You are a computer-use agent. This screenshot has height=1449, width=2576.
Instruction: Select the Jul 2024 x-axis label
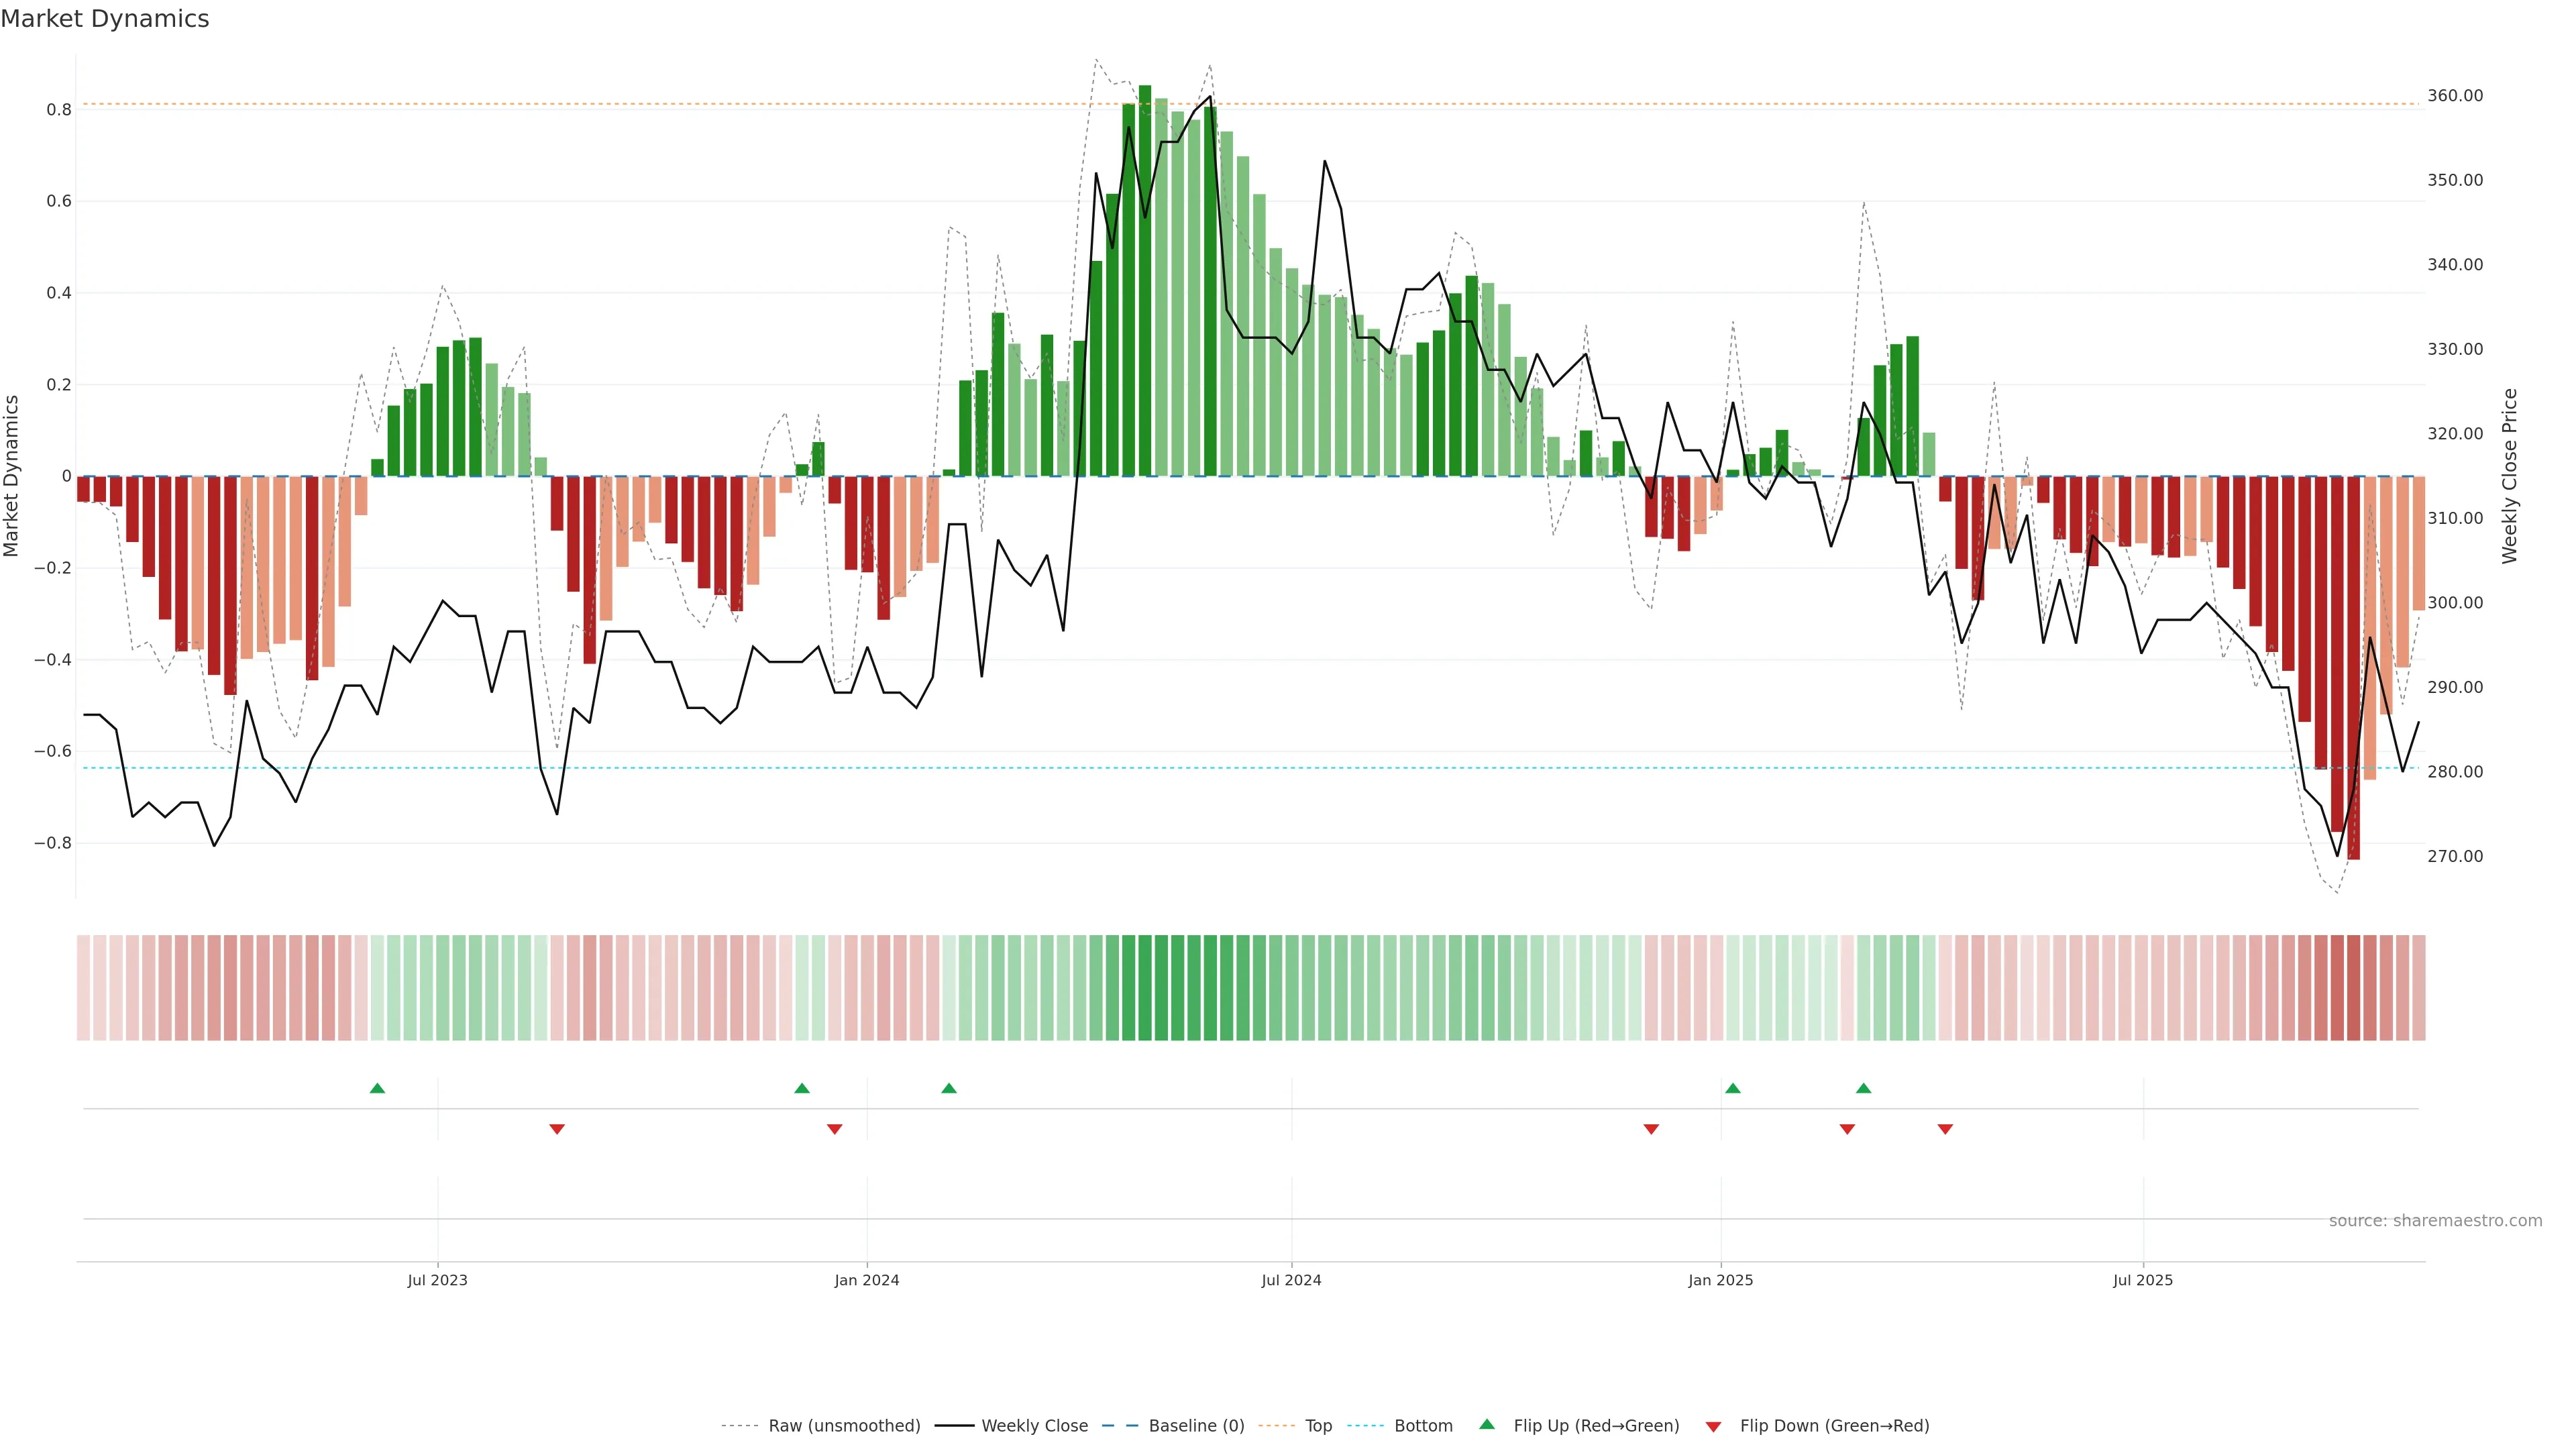point(1291,1280)
